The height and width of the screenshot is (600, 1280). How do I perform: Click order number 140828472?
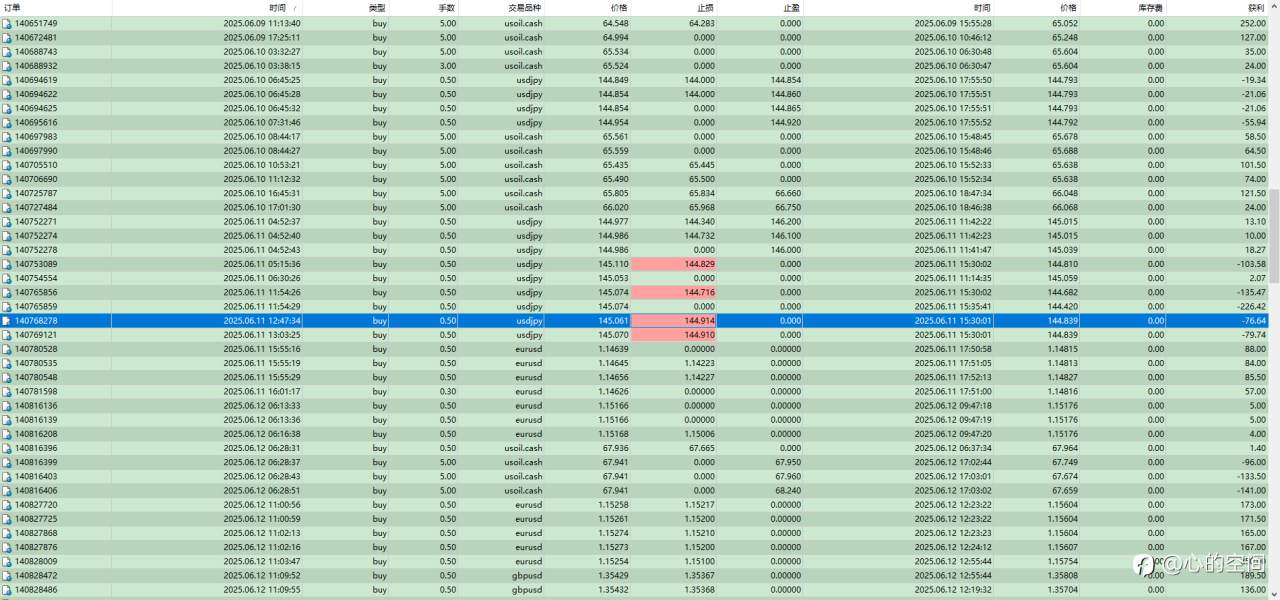pyautogui.click(x=36, y=576)
